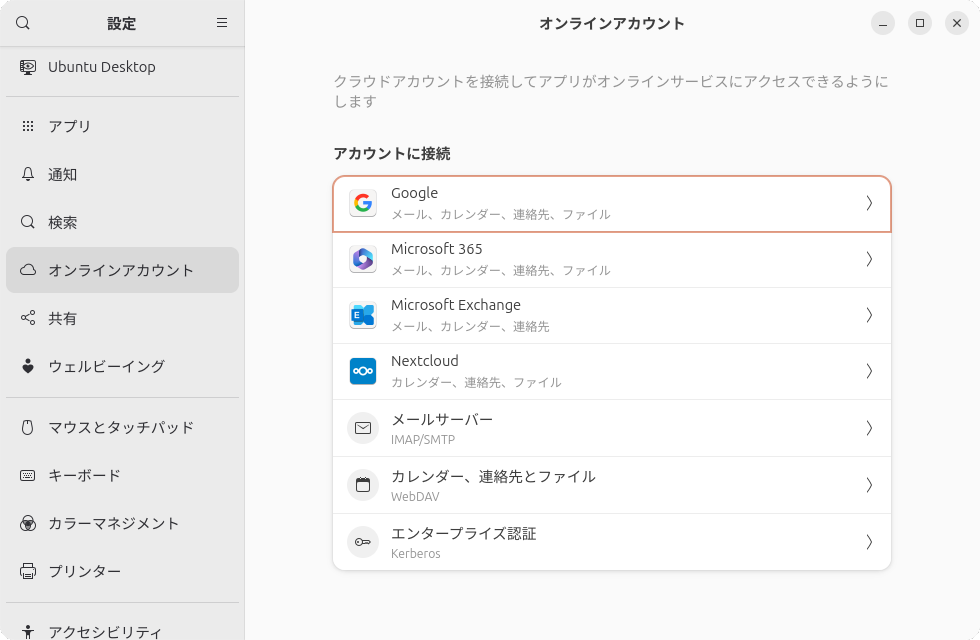Go to 共有 settings in the sidebar
Screen dimensions: 980x640
[x=63, y=318]
